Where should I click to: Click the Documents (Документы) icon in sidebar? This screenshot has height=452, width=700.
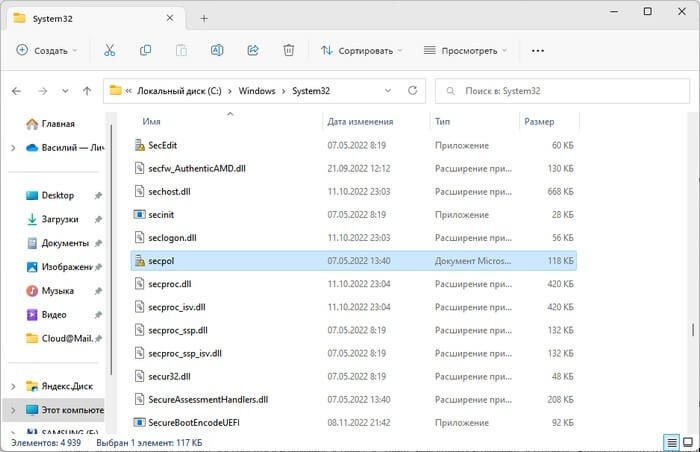32,243
